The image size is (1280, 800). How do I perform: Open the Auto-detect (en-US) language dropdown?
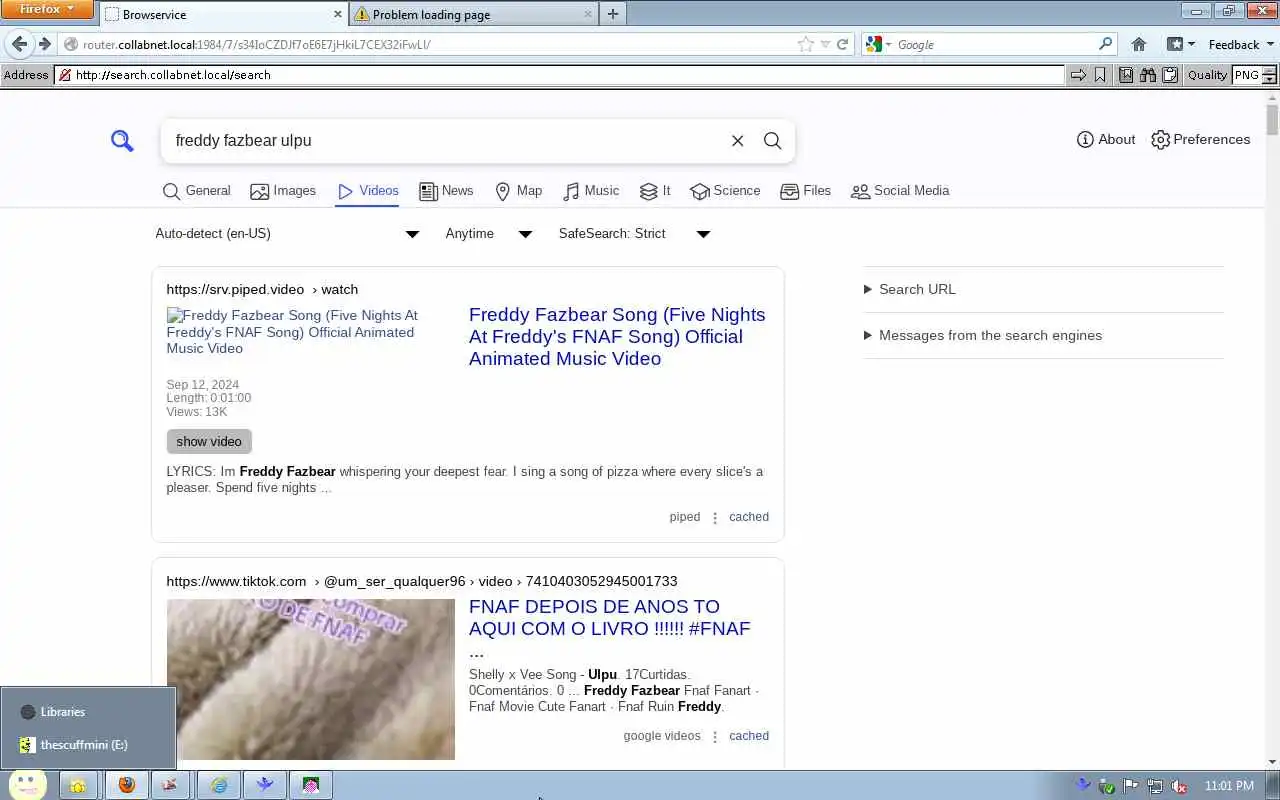click(x=288, y=233)
